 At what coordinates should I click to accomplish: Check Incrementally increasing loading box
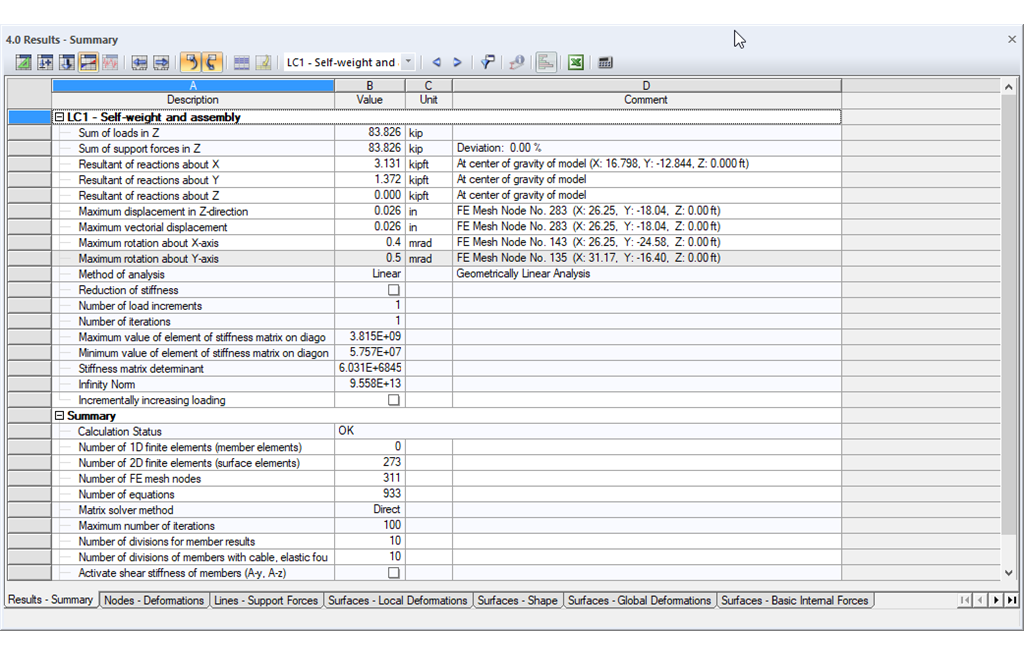click(x=393, y=400)
